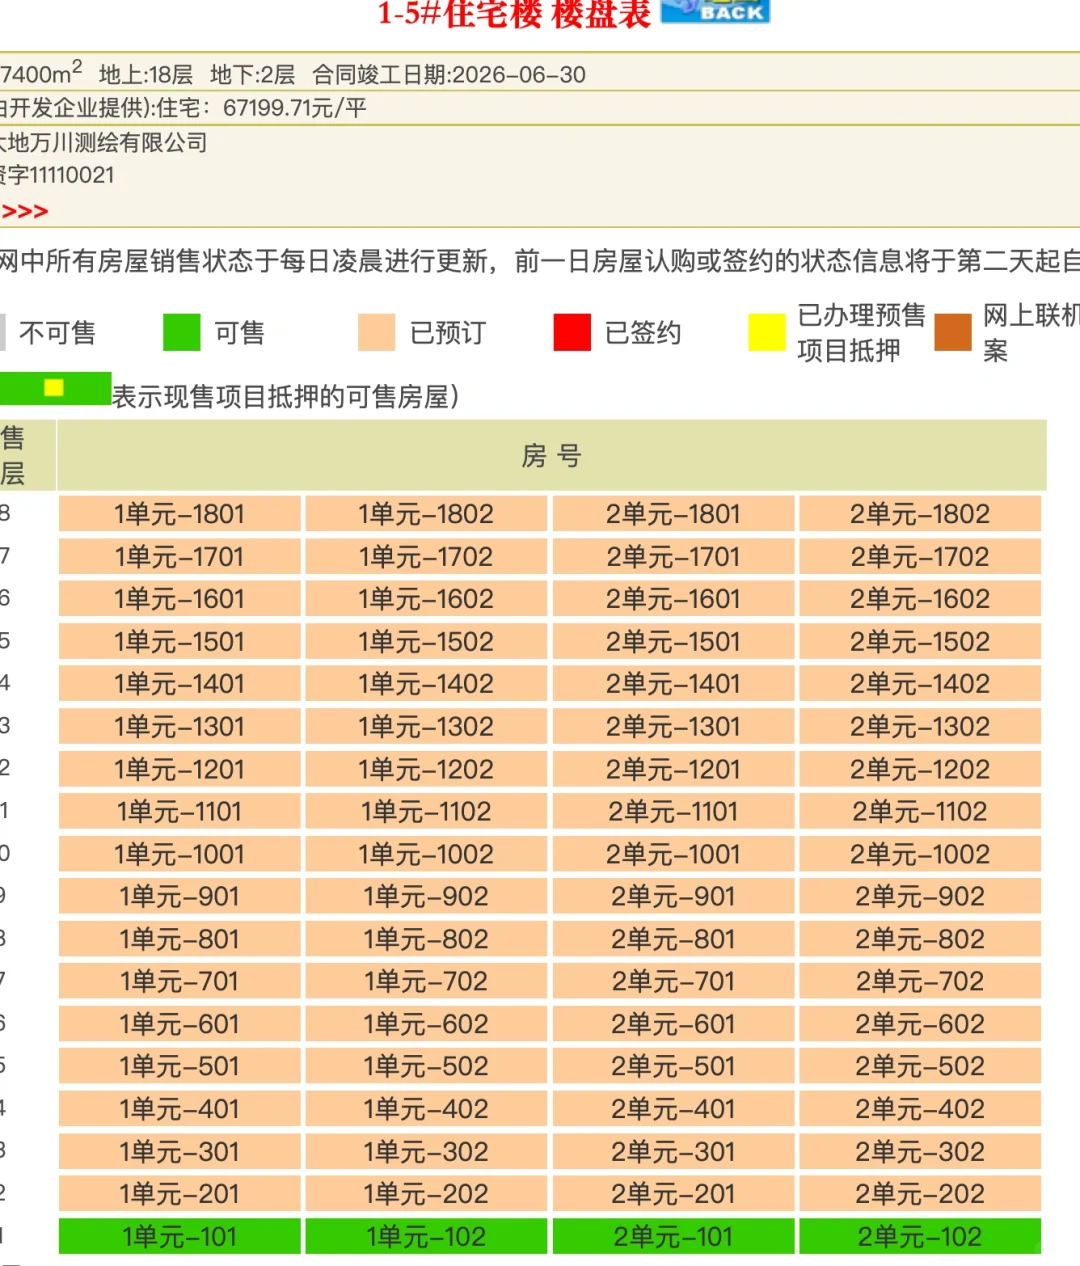1080x1266 pixels.
Task: View room 1单元-202
Action: click(x=426, y=1194)
